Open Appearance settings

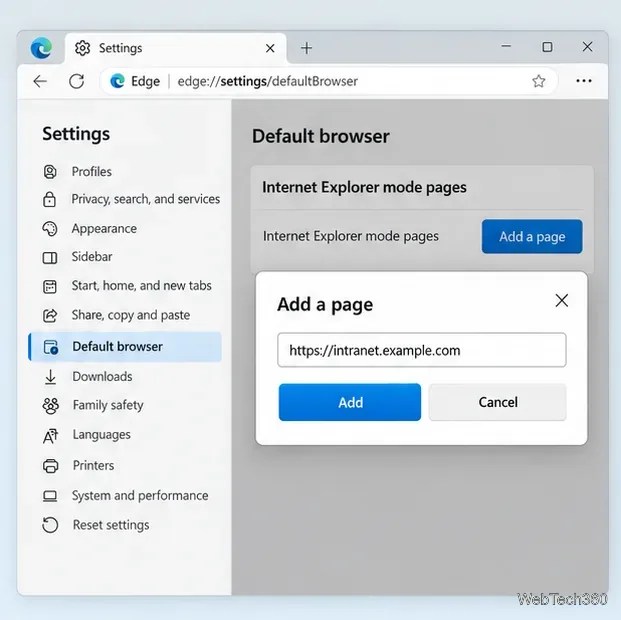tap(104, 229)
